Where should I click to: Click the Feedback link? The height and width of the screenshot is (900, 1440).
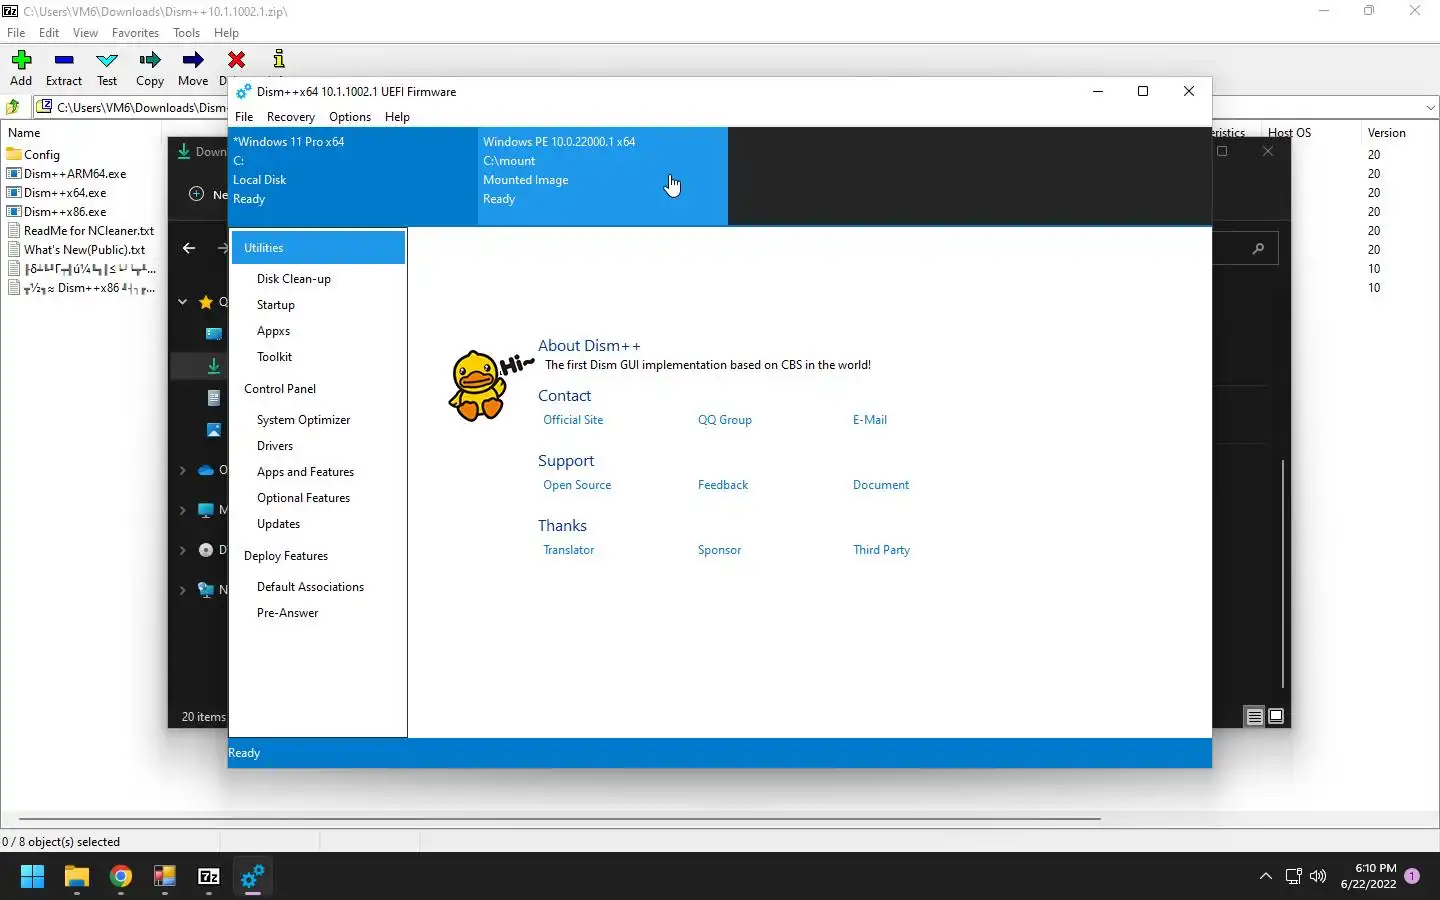[723, 485]
